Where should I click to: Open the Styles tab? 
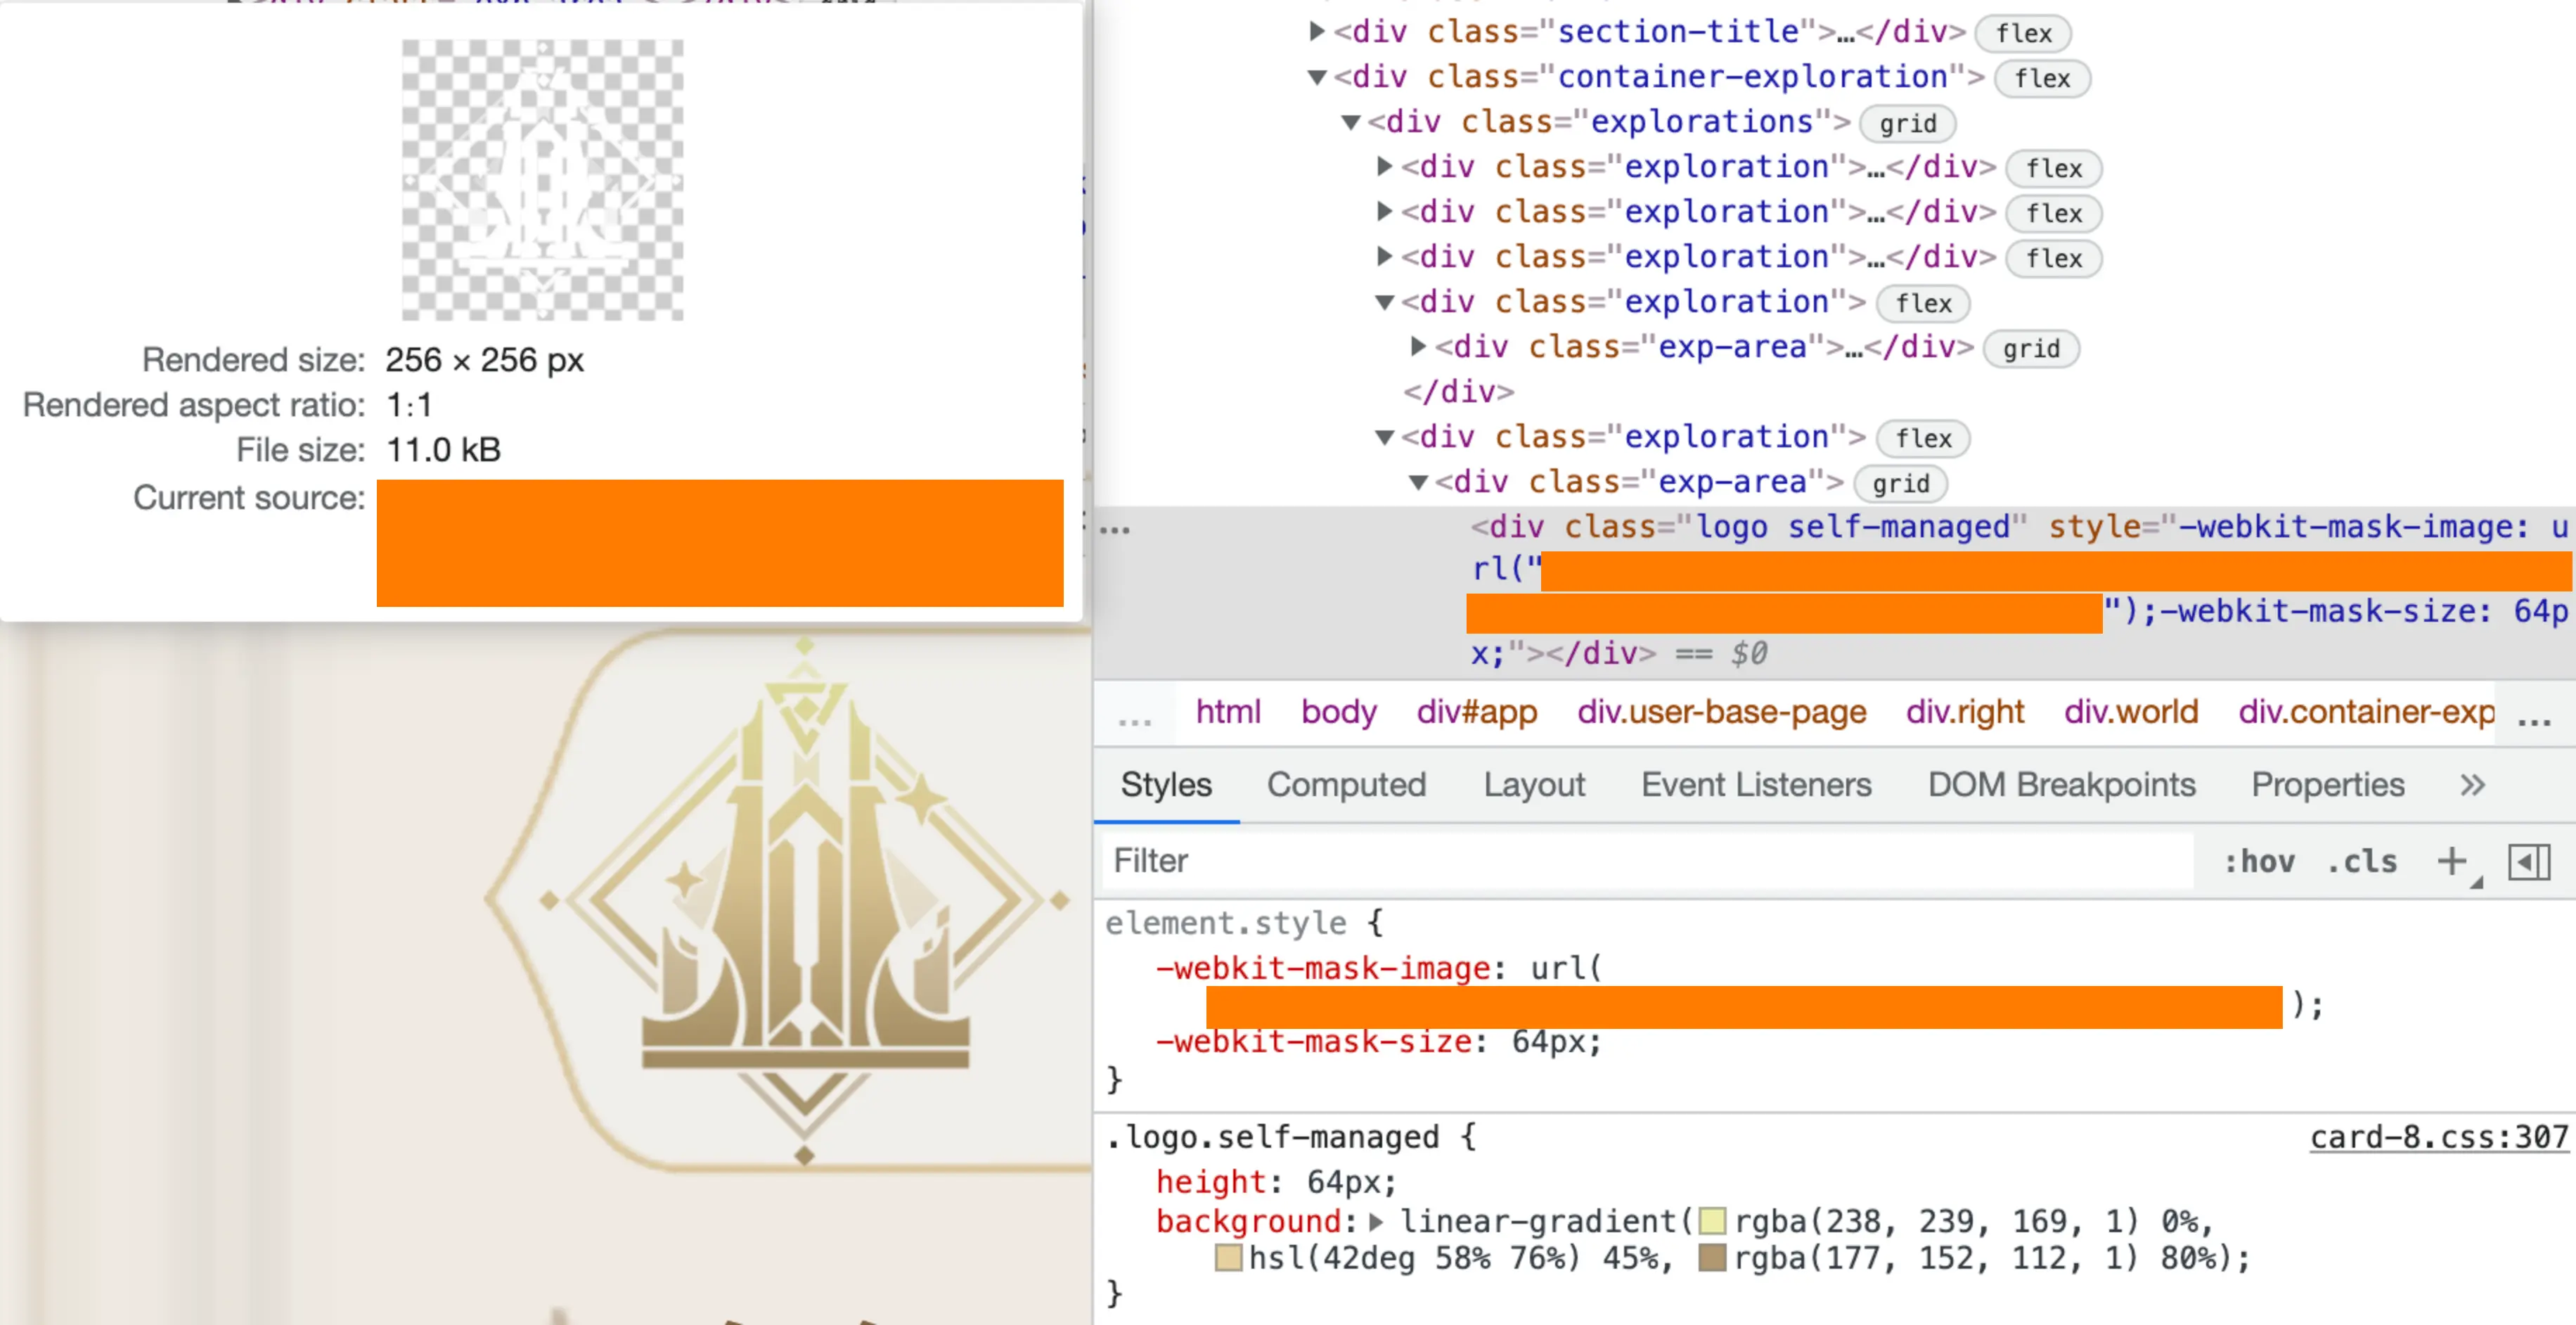tap(1166, 785)
